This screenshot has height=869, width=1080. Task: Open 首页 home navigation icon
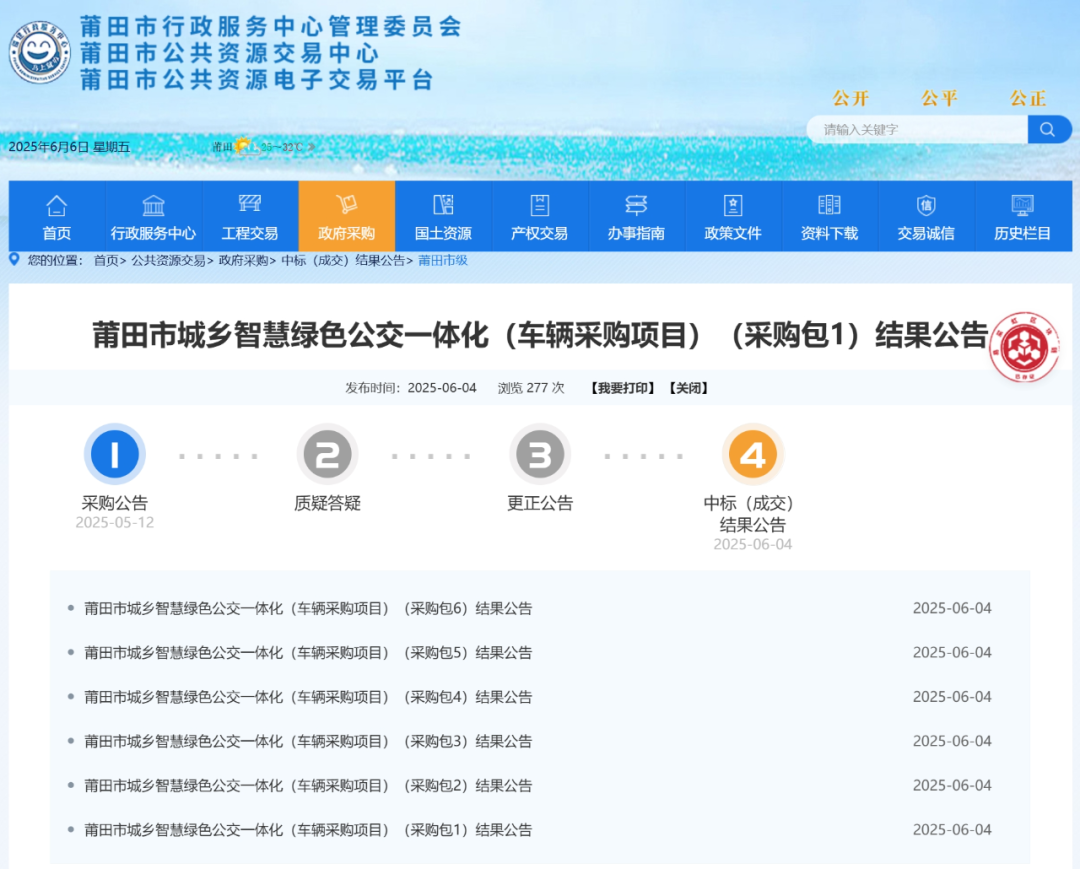pyautogui.click(x=57, y=216)
